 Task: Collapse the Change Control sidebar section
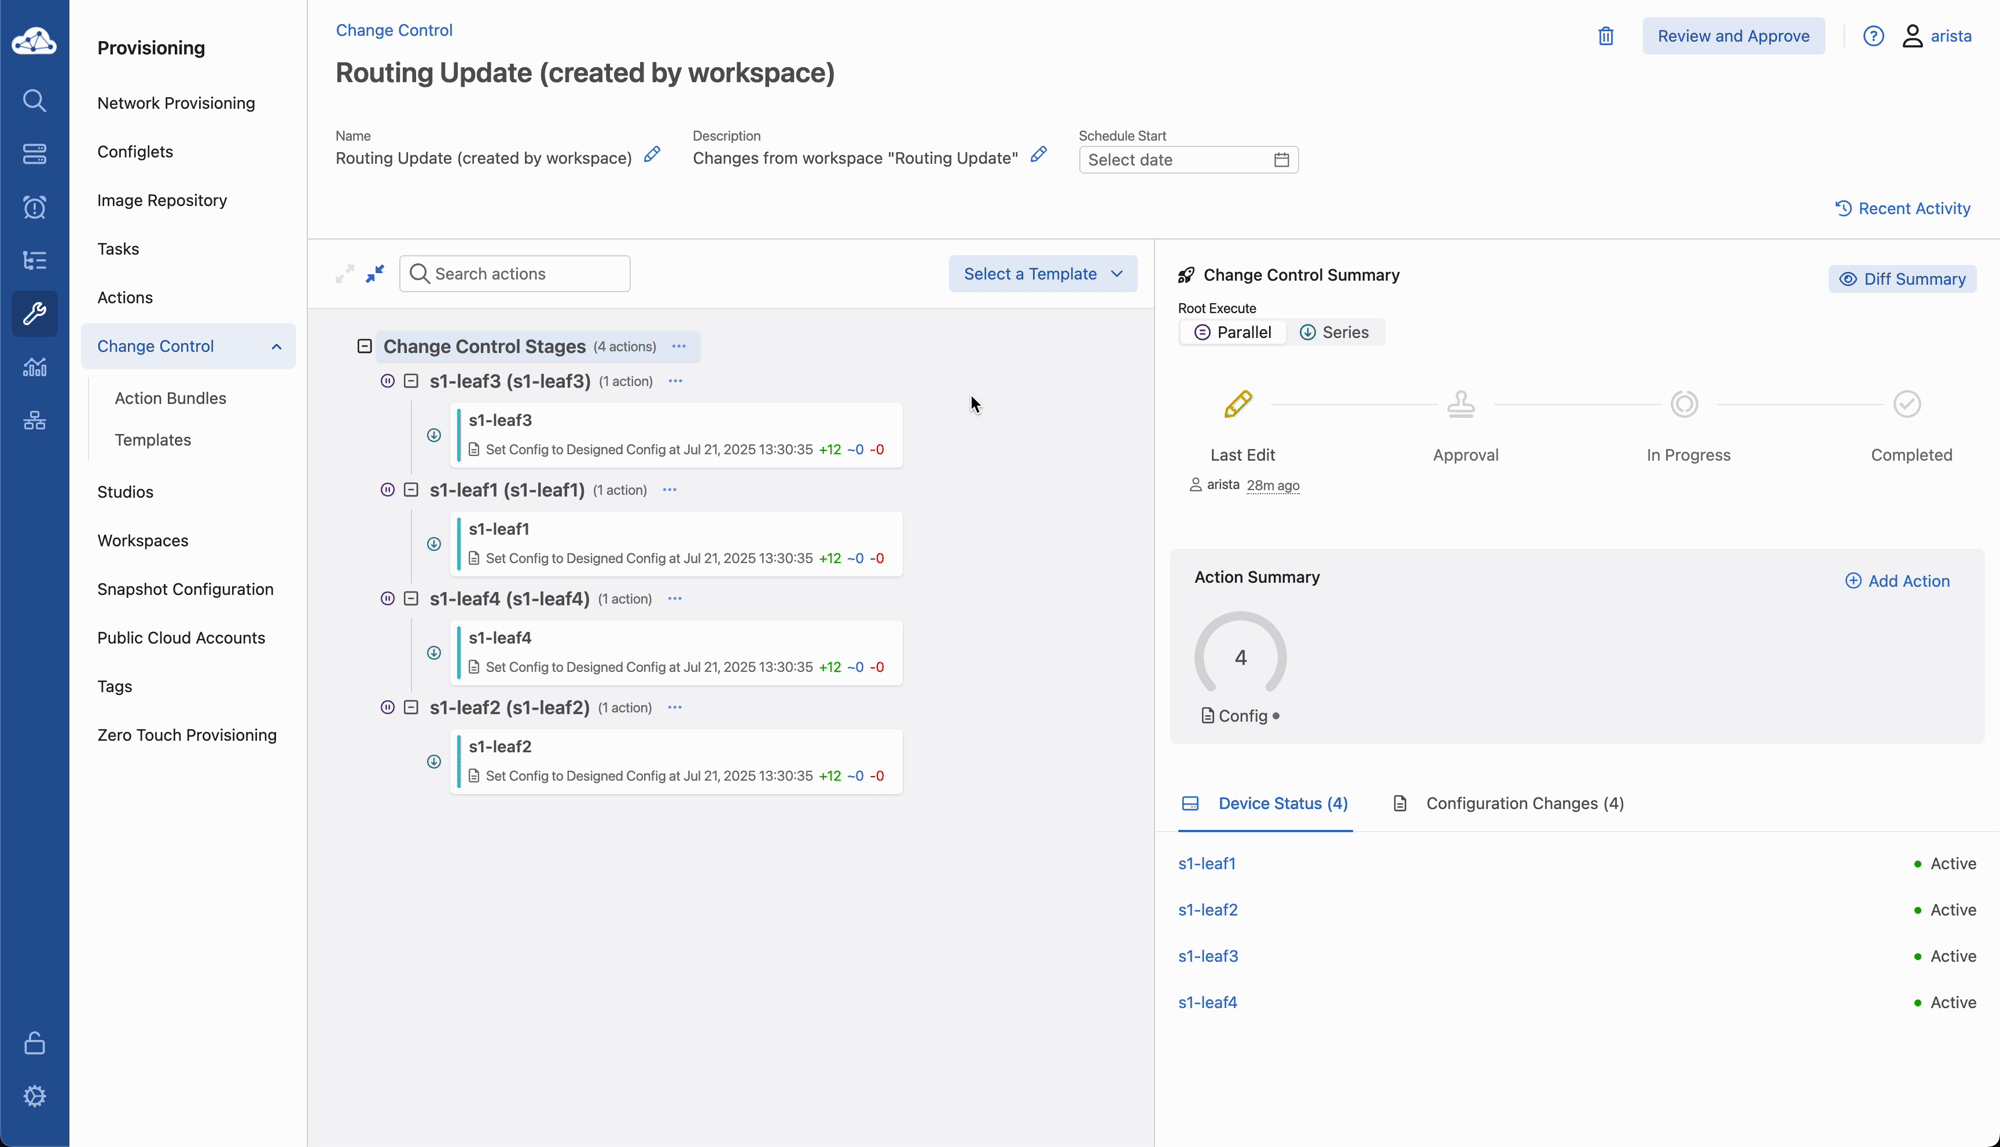coord(276,346)
